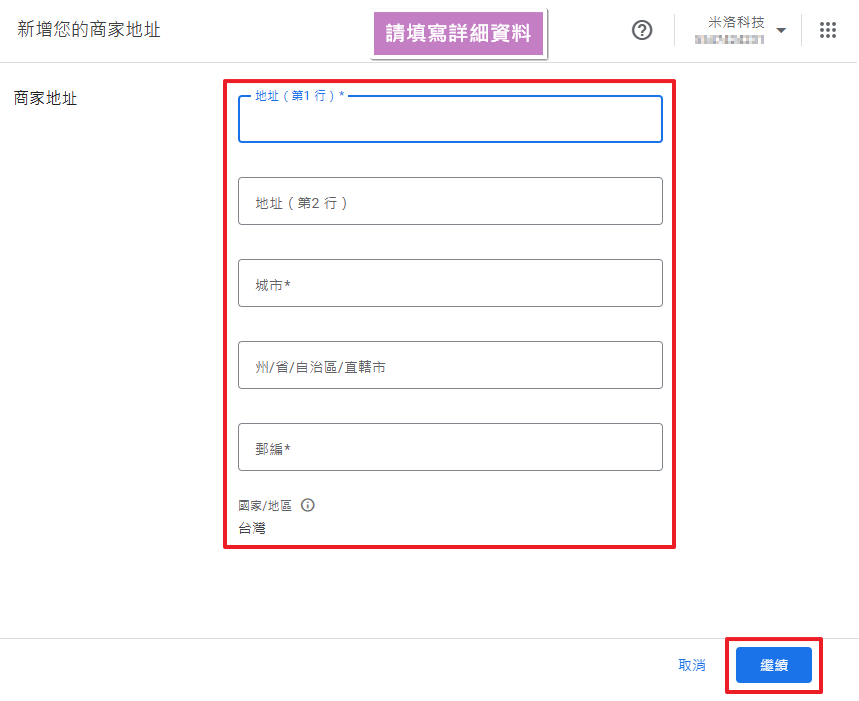
Task: Click the orange highlighted 州 character
Action: 262,367
